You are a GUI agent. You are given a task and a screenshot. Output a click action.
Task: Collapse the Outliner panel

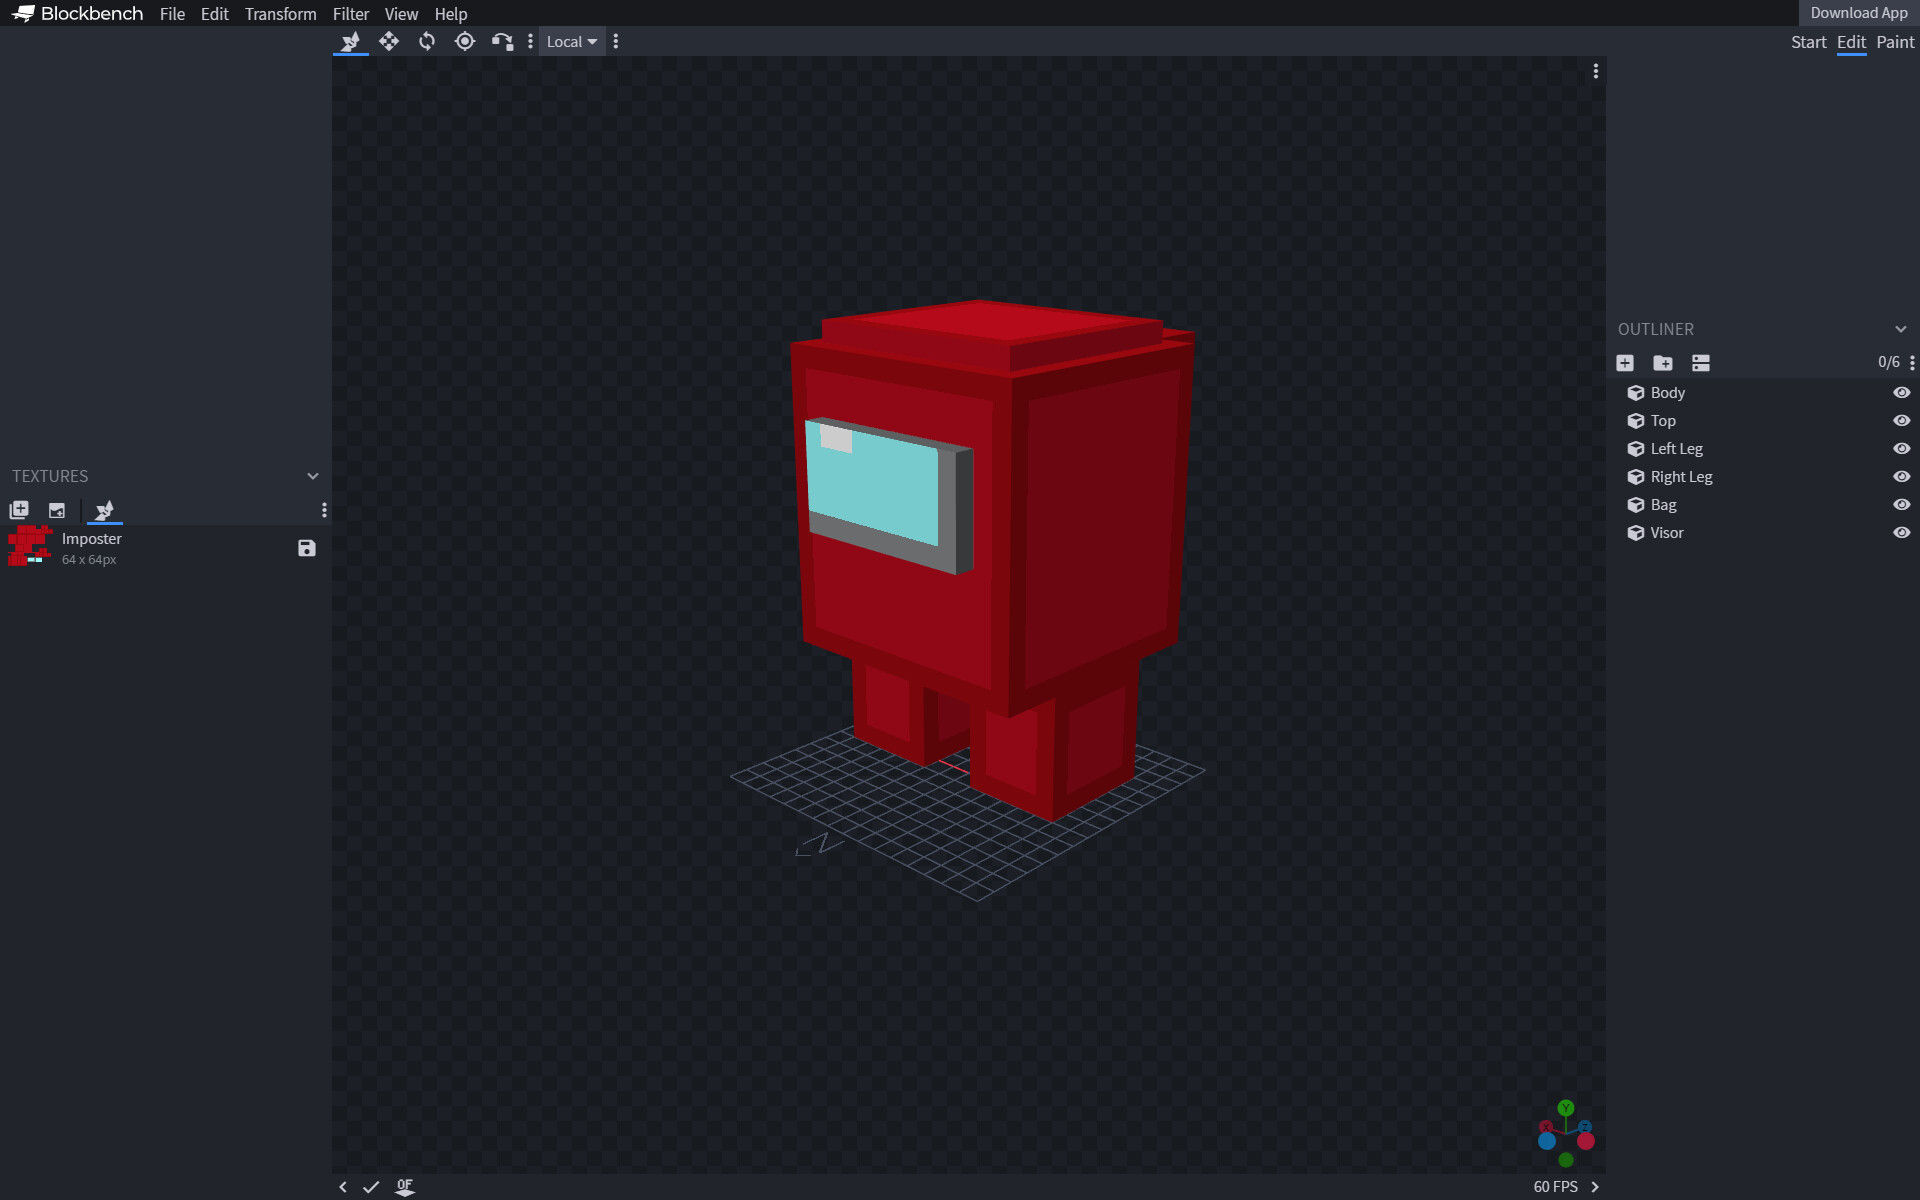click(1900, 328)
